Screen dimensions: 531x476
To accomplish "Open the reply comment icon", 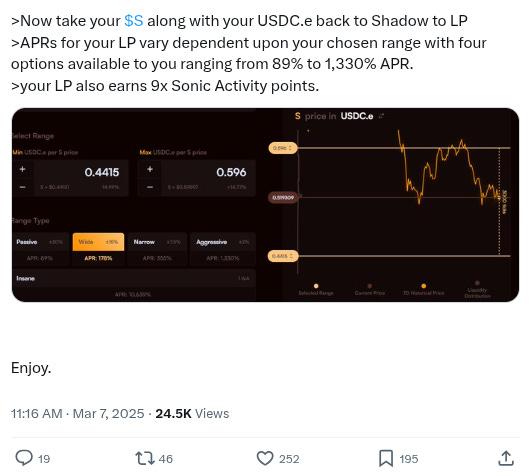I will [x=24, y=458].
